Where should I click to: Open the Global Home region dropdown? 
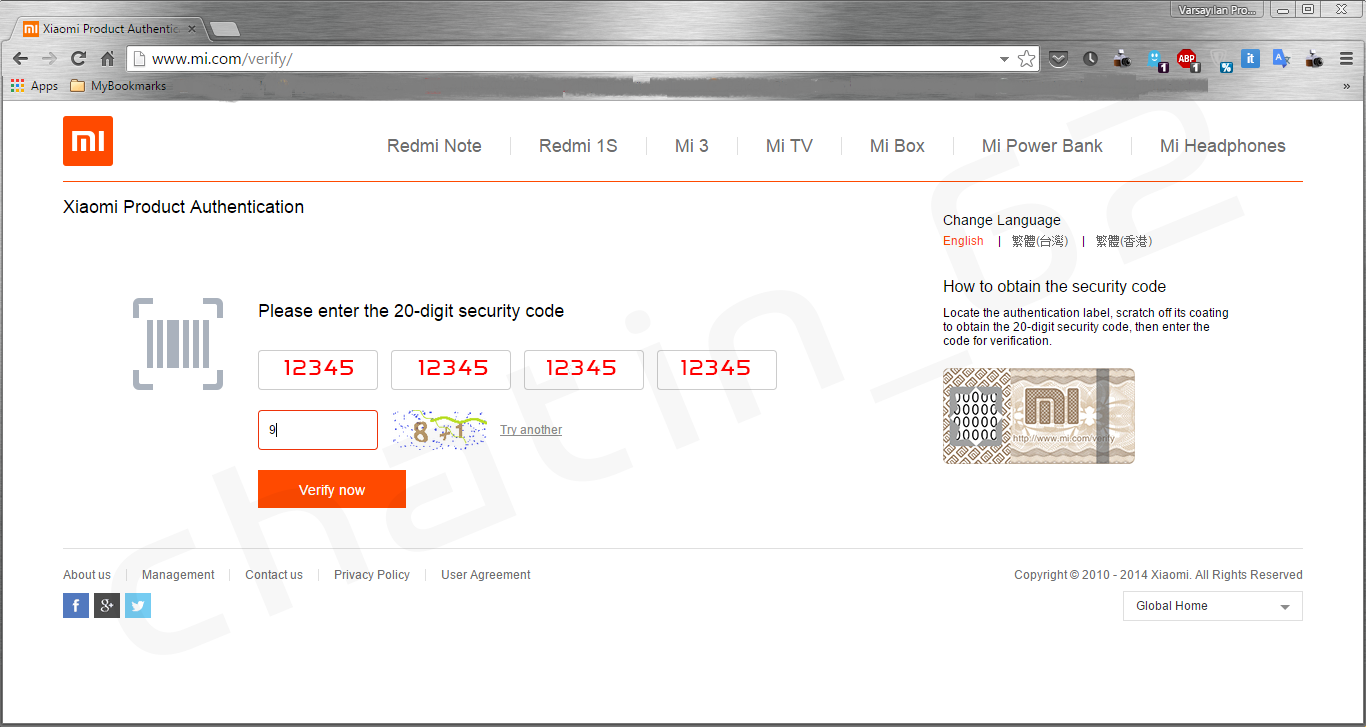1213,606
